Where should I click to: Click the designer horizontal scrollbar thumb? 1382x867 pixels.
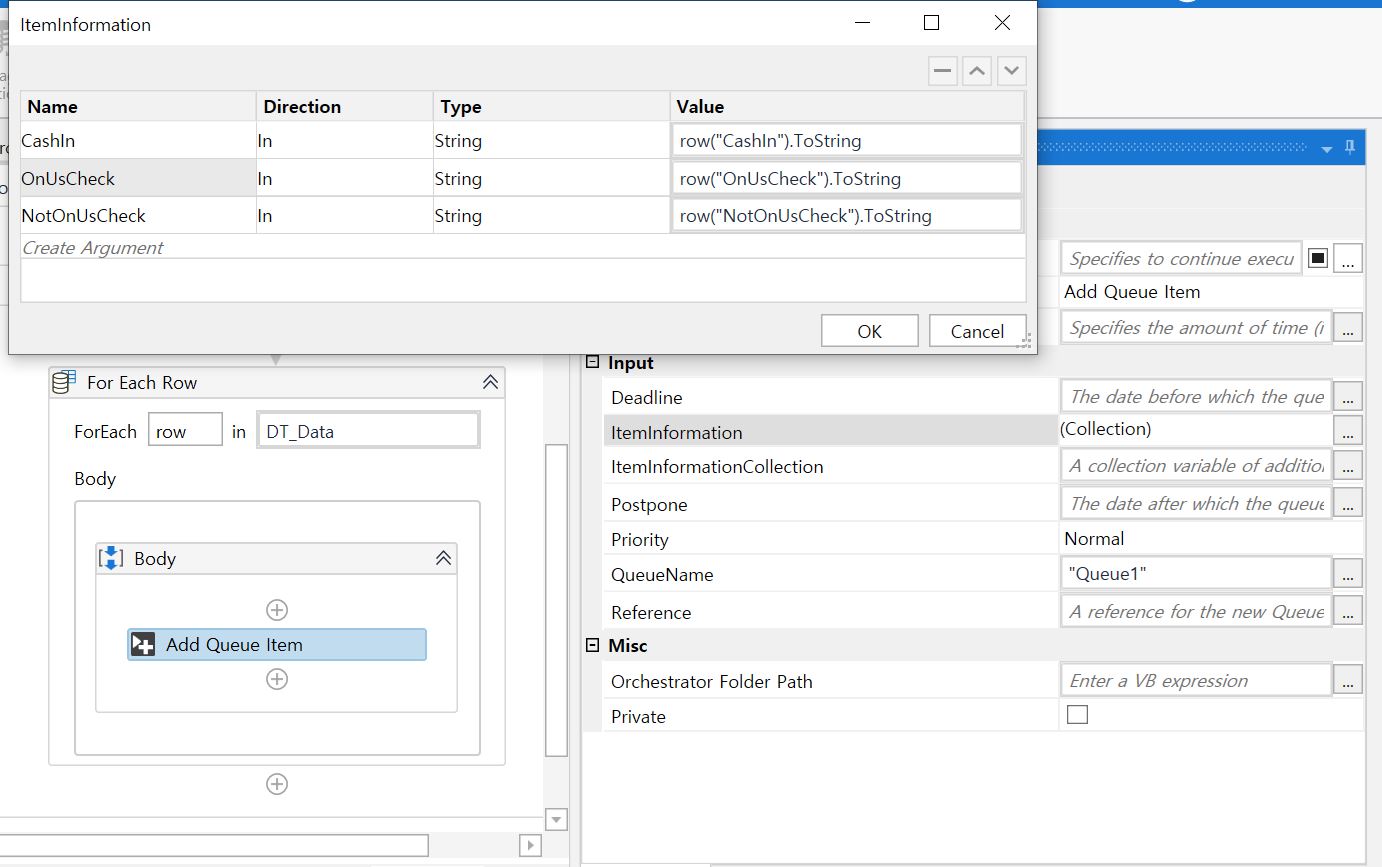(x=214, y=845)
